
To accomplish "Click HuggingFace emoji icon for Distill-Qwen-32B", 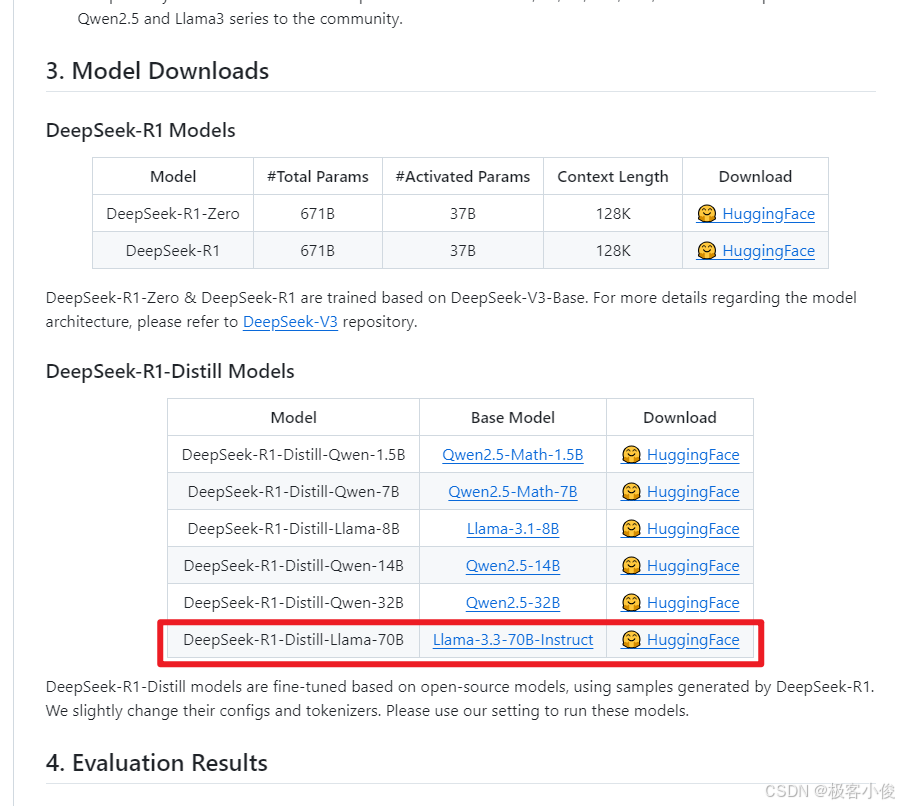I will click(631, 602).
